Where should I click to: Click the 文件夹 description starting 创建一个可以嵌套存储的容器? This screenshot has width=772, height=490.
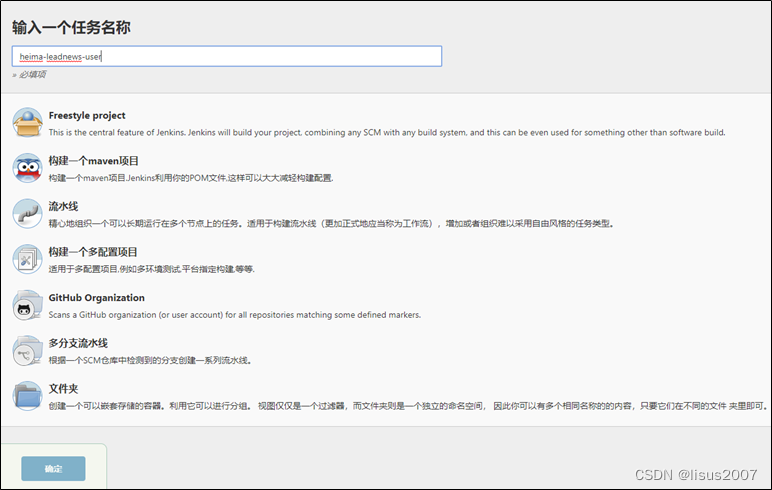408,406
